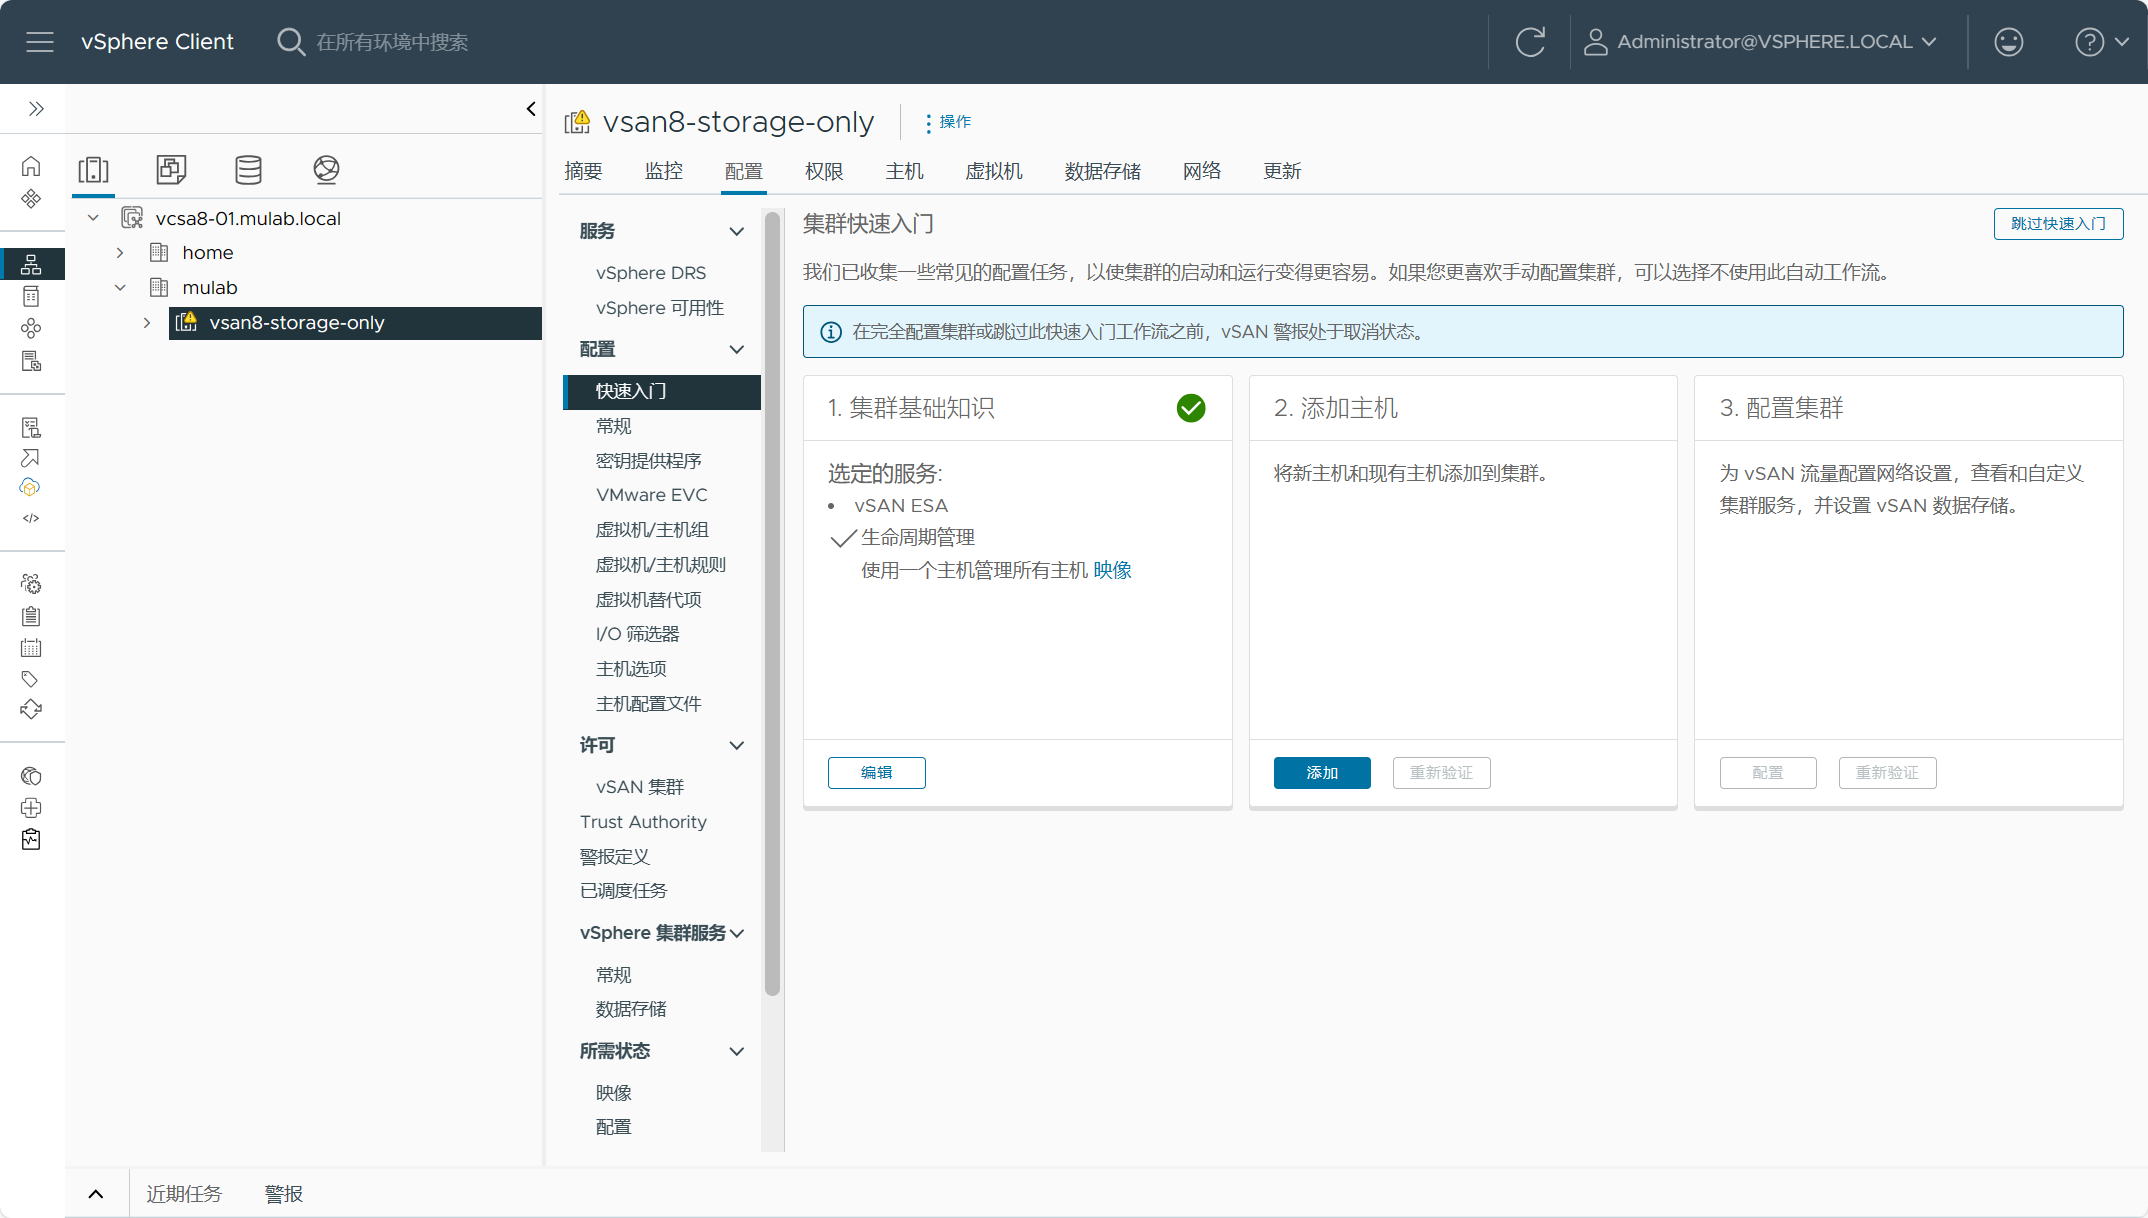Collapse the vcsa8-01.mulab.local tree node
The height and width of the screenshot is (1218, 2148).
click(x=94, y=218)
